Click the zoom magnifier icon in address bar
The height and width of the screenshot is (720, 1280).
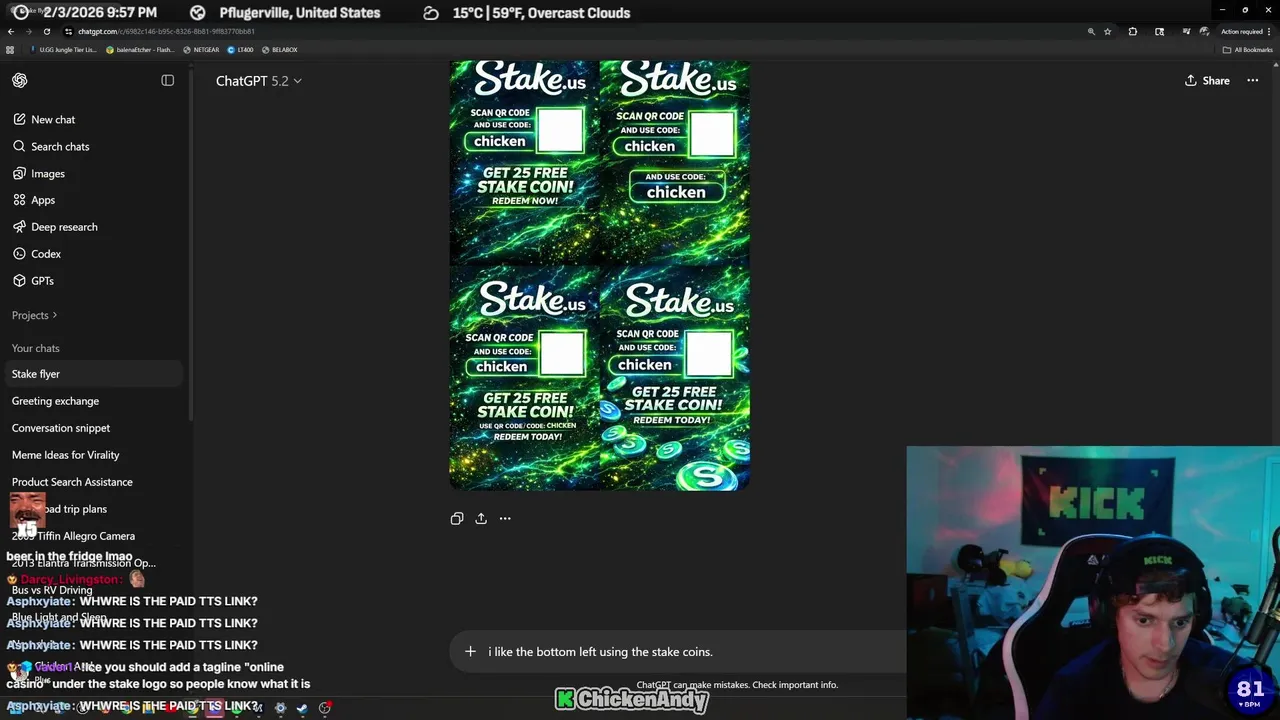[x=1091, y=31]
